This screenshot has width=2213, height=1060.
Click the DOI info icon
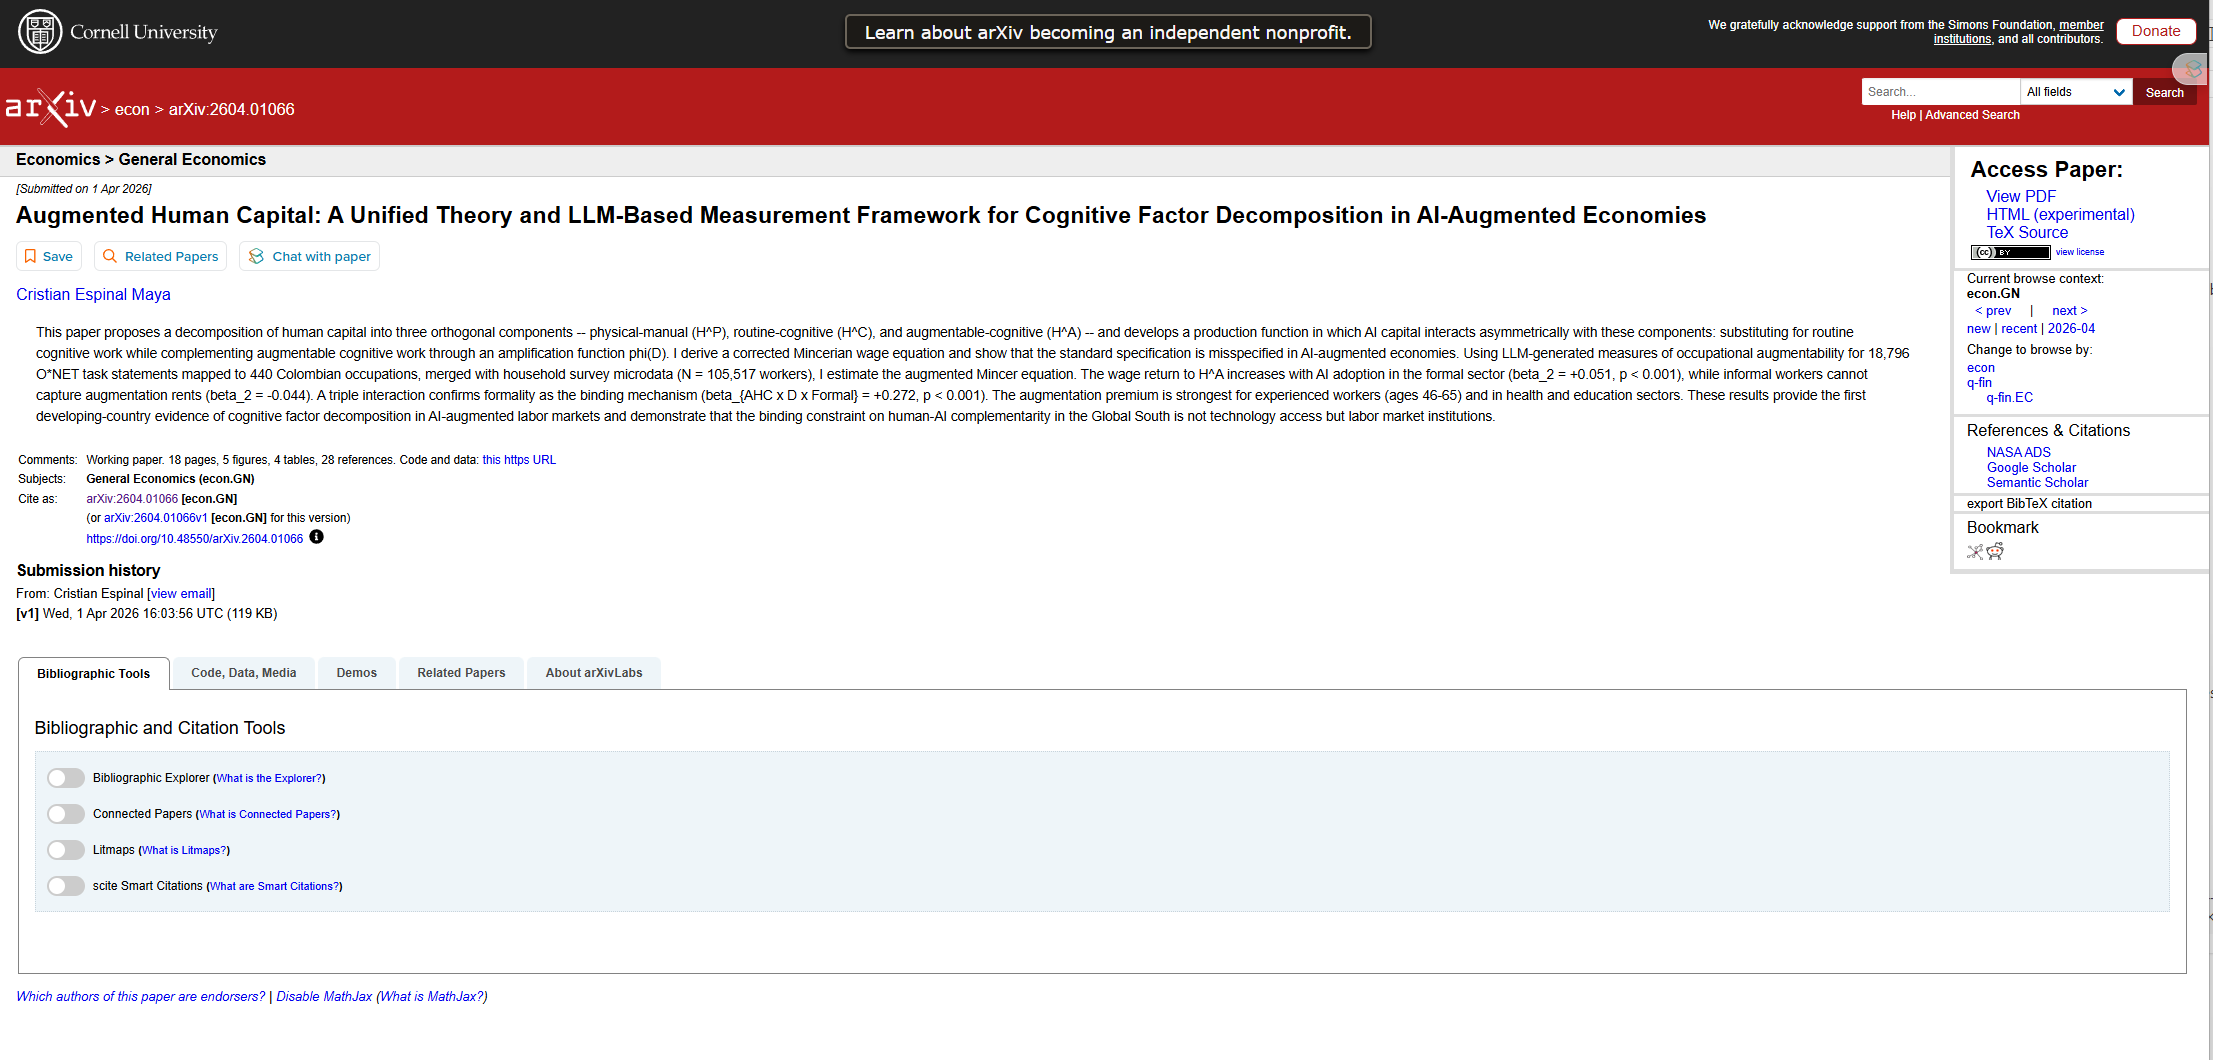tap(316, 537)
